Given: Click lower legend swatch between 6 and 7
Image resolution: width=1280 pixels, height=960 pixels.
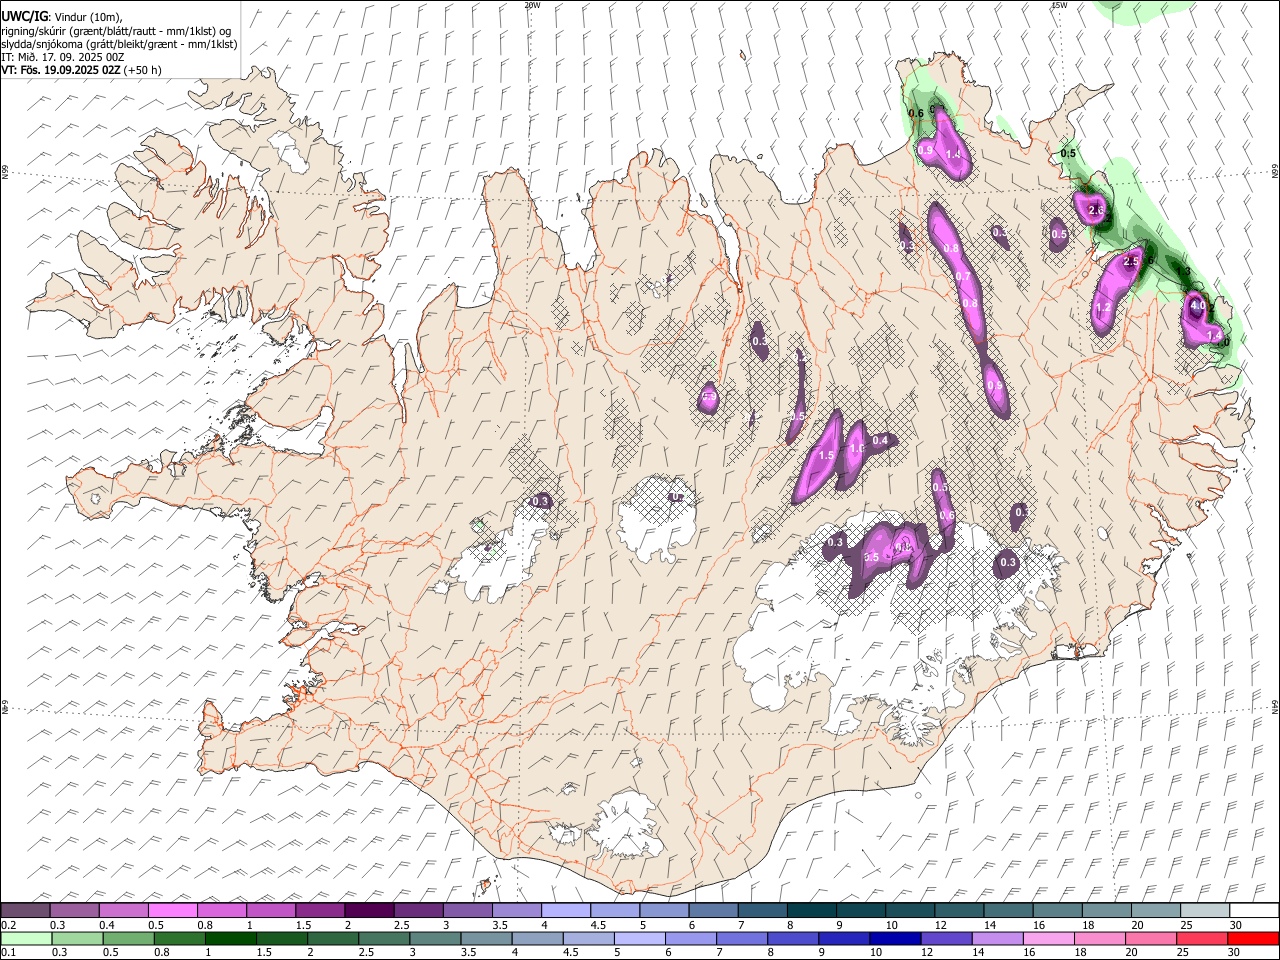Looking at the screenshot, I should (691, 938).
